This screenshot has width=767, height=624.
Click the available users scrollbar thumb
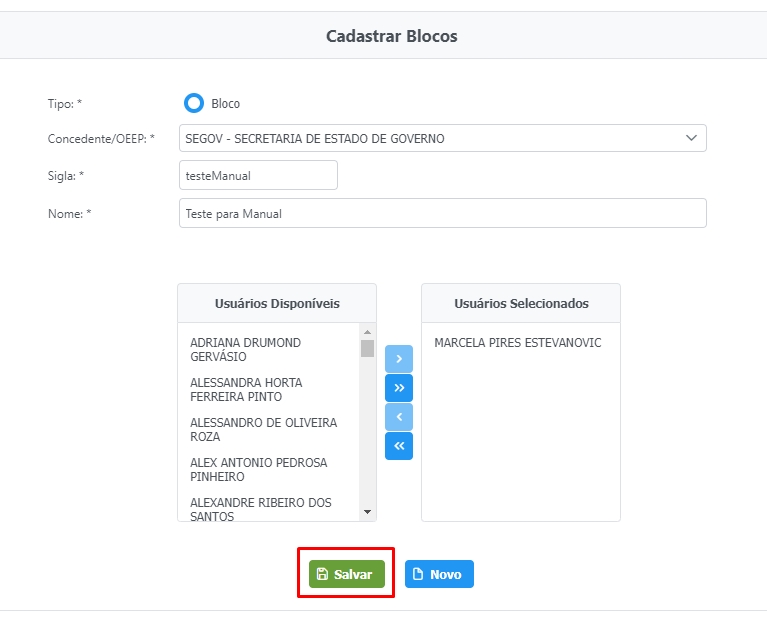coord(367,349)
